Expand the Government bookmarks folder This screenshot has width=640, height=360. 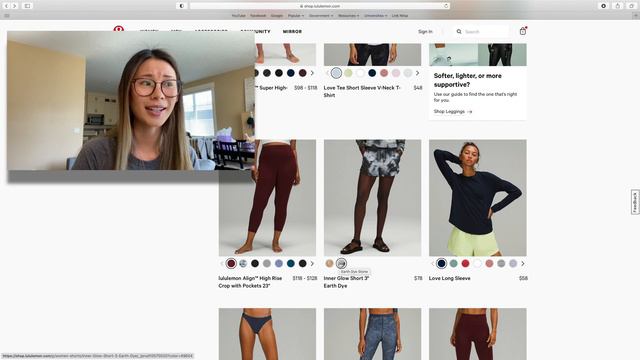coord(321,16)
